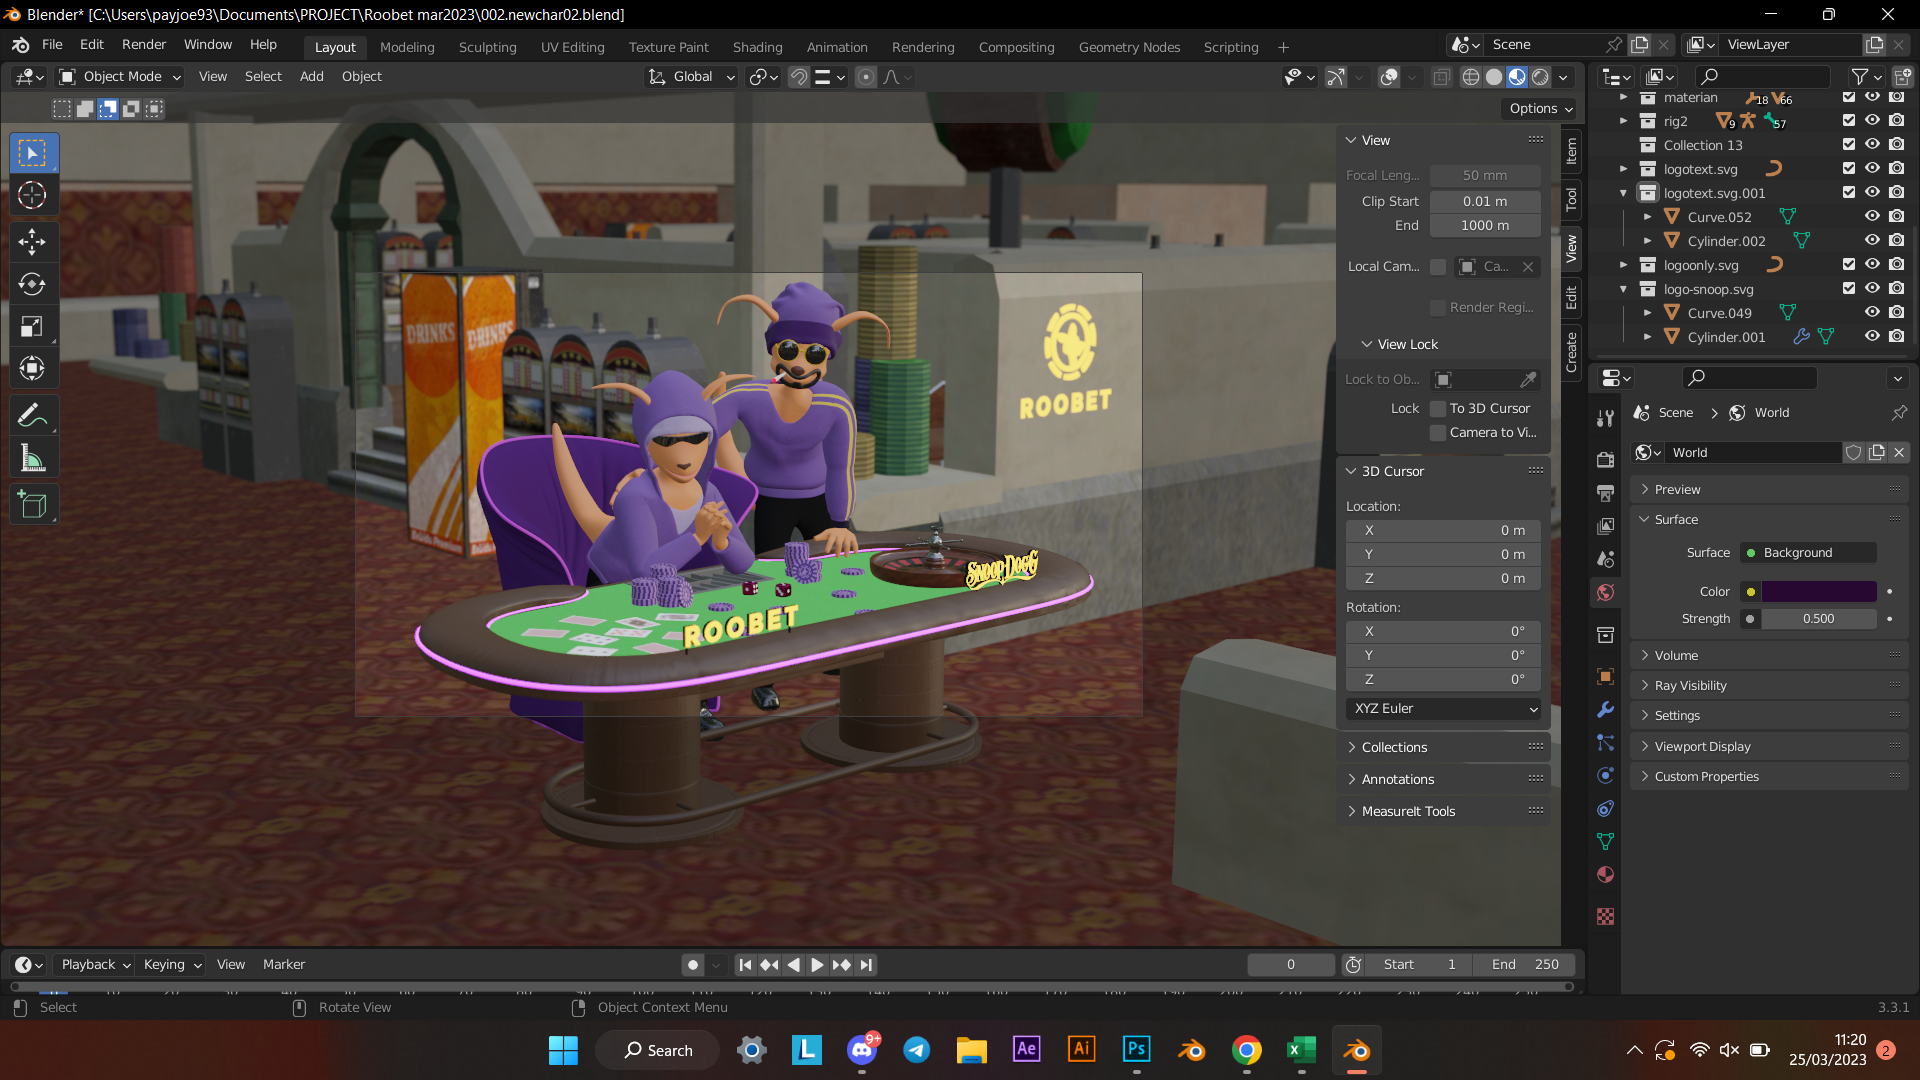Open the Output properties tab
This screenshot has width=1920, height=1080.
point(1605,492)
